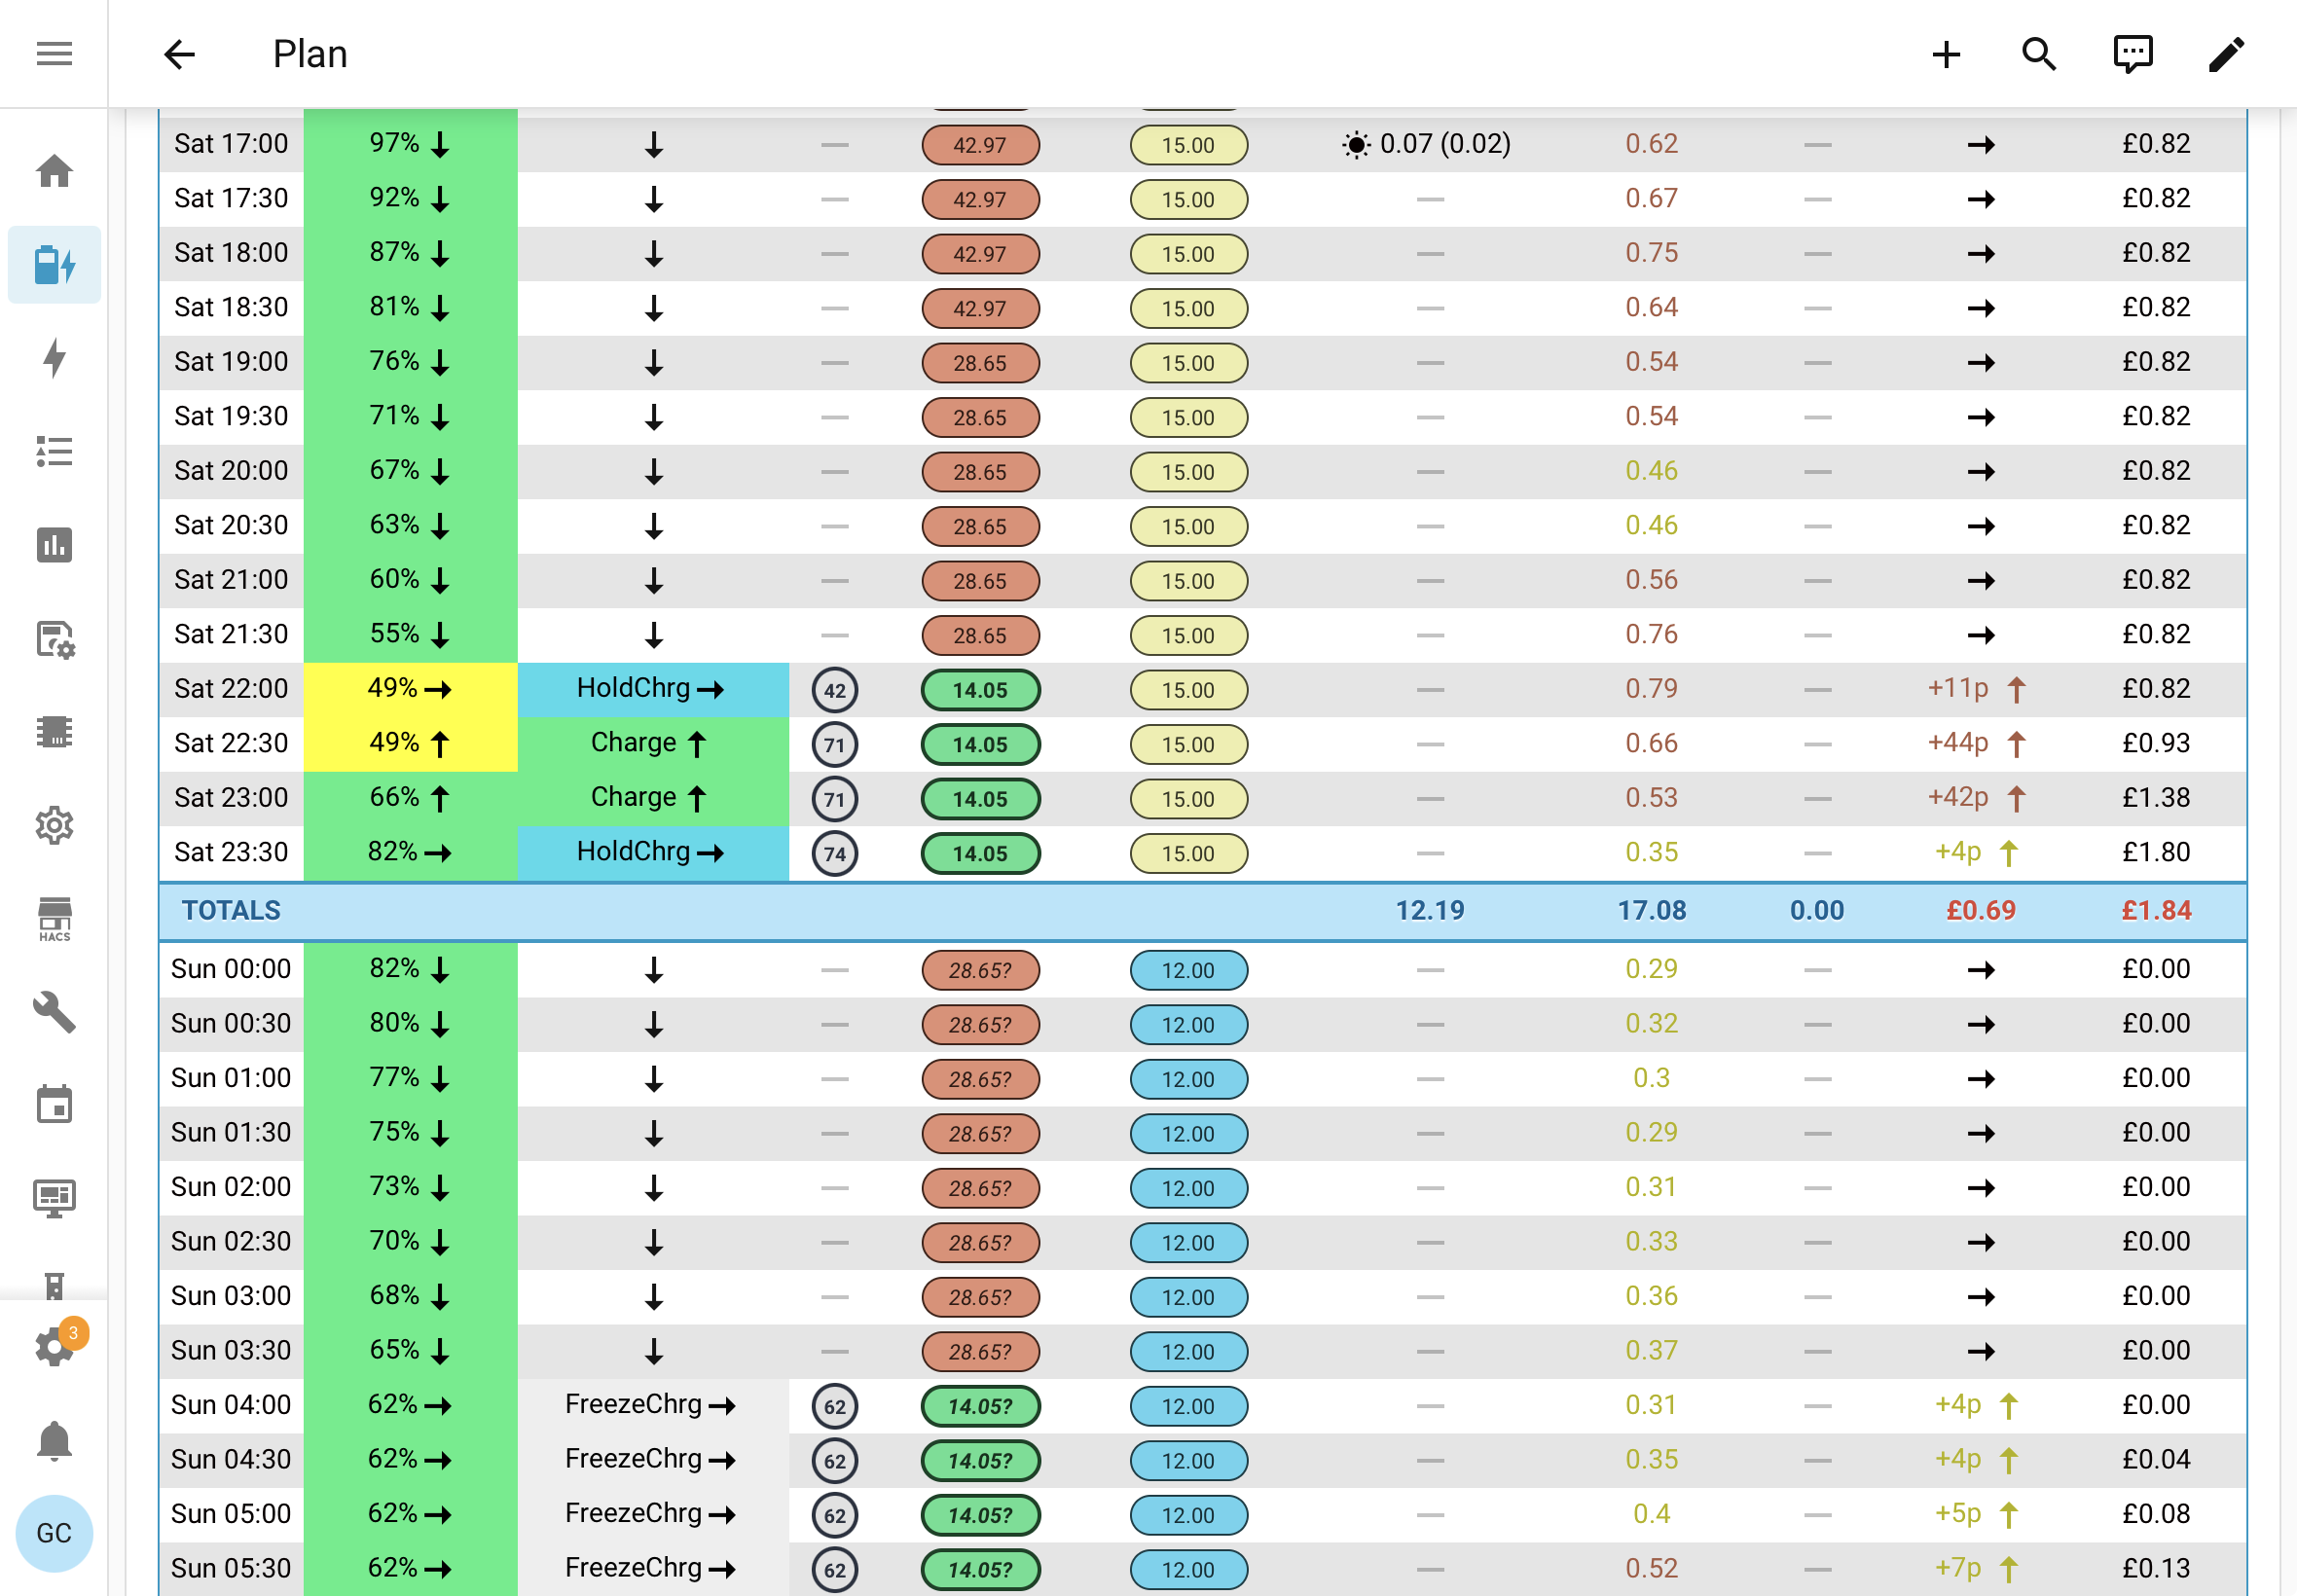Click the plus add icon in header
The width and height of the screenshot is (2297, 1596).
(1945, 54)
